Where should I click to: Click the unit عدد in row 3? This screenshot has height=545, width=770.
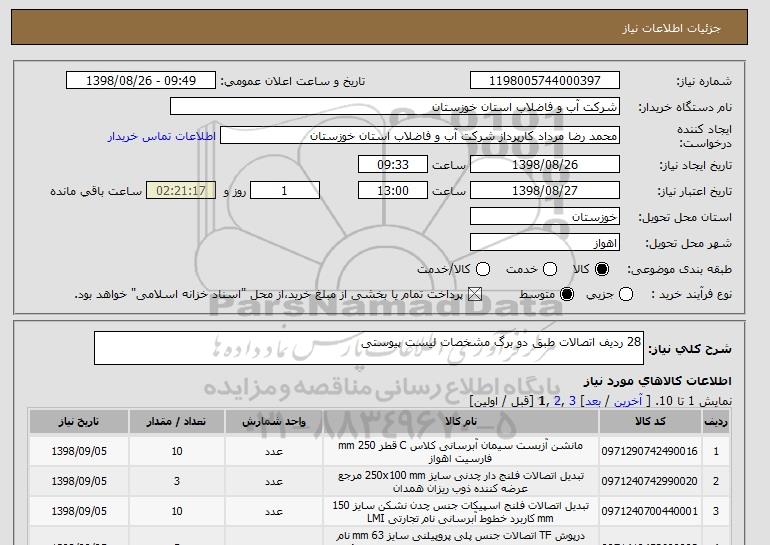pyautogui.click(x=274, y=511)
